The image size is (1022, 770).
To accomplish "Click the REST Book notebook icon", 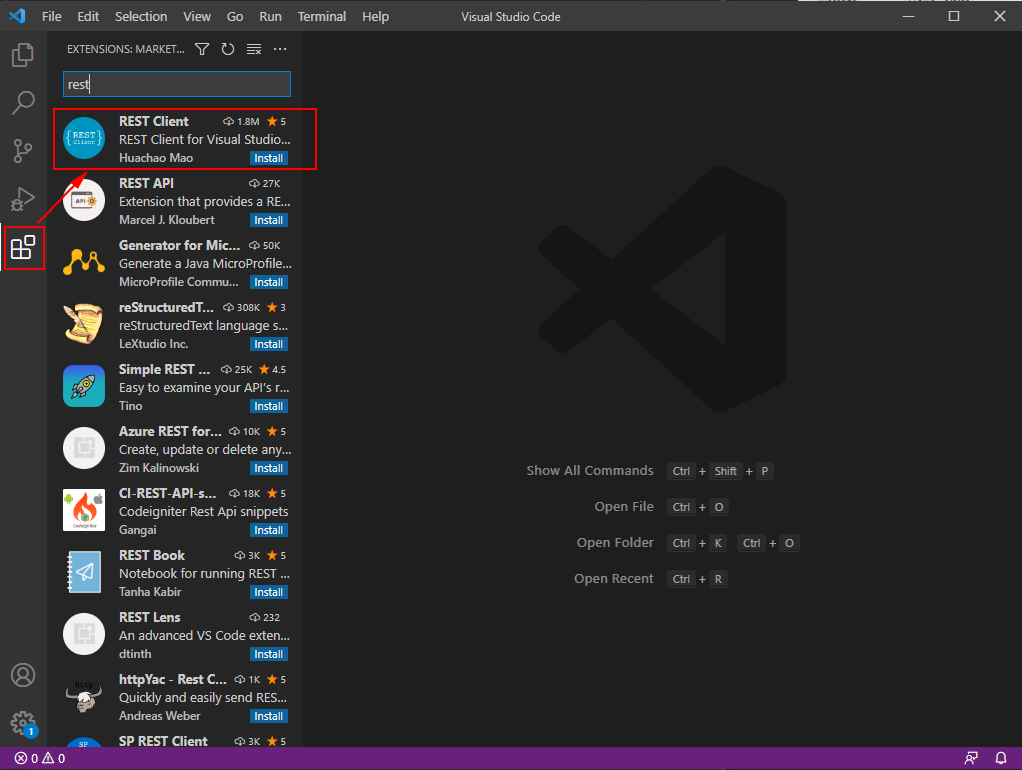I will (84, 572).
